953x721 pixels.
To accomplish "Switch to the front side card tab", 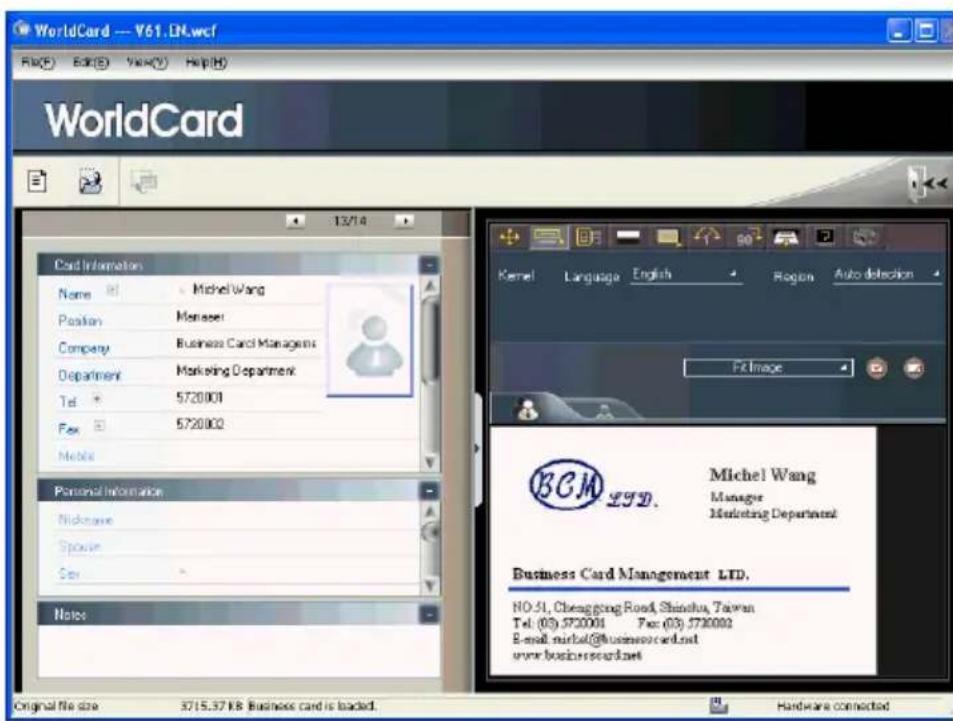I will (528, 409).
